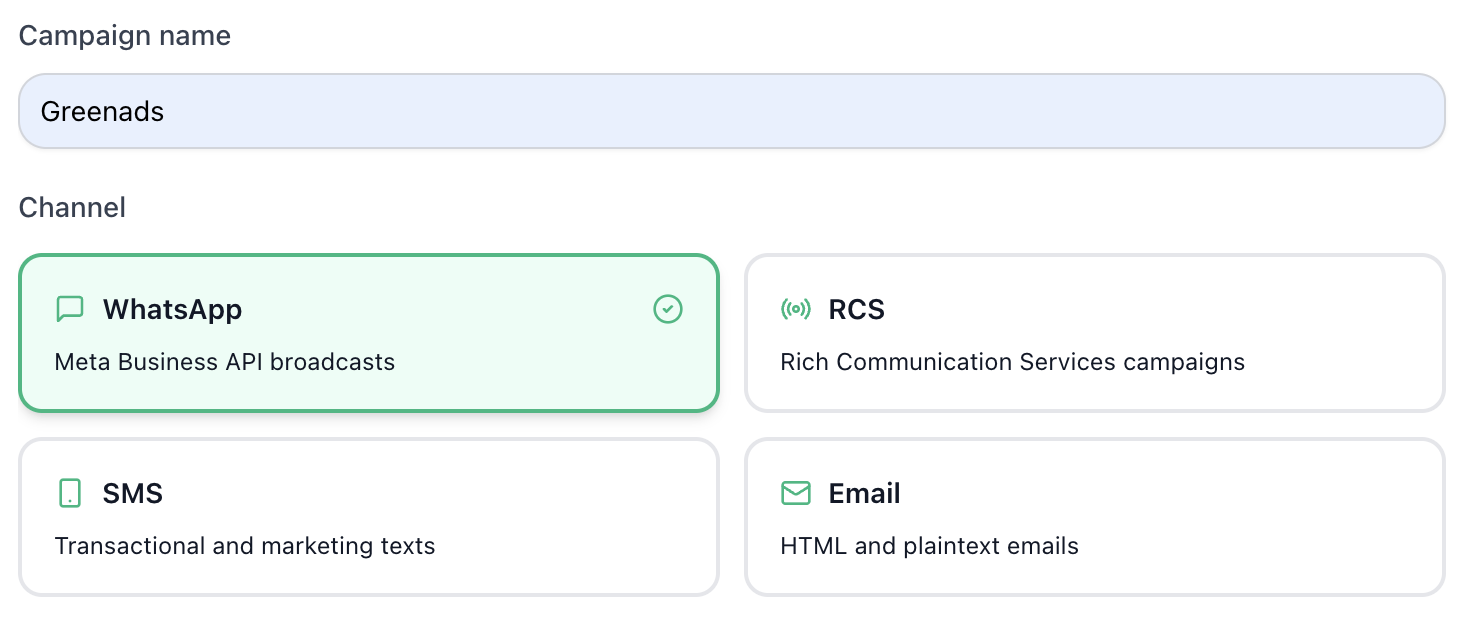
Task: Focus the Campaign name input field
Action: (731, 112)
